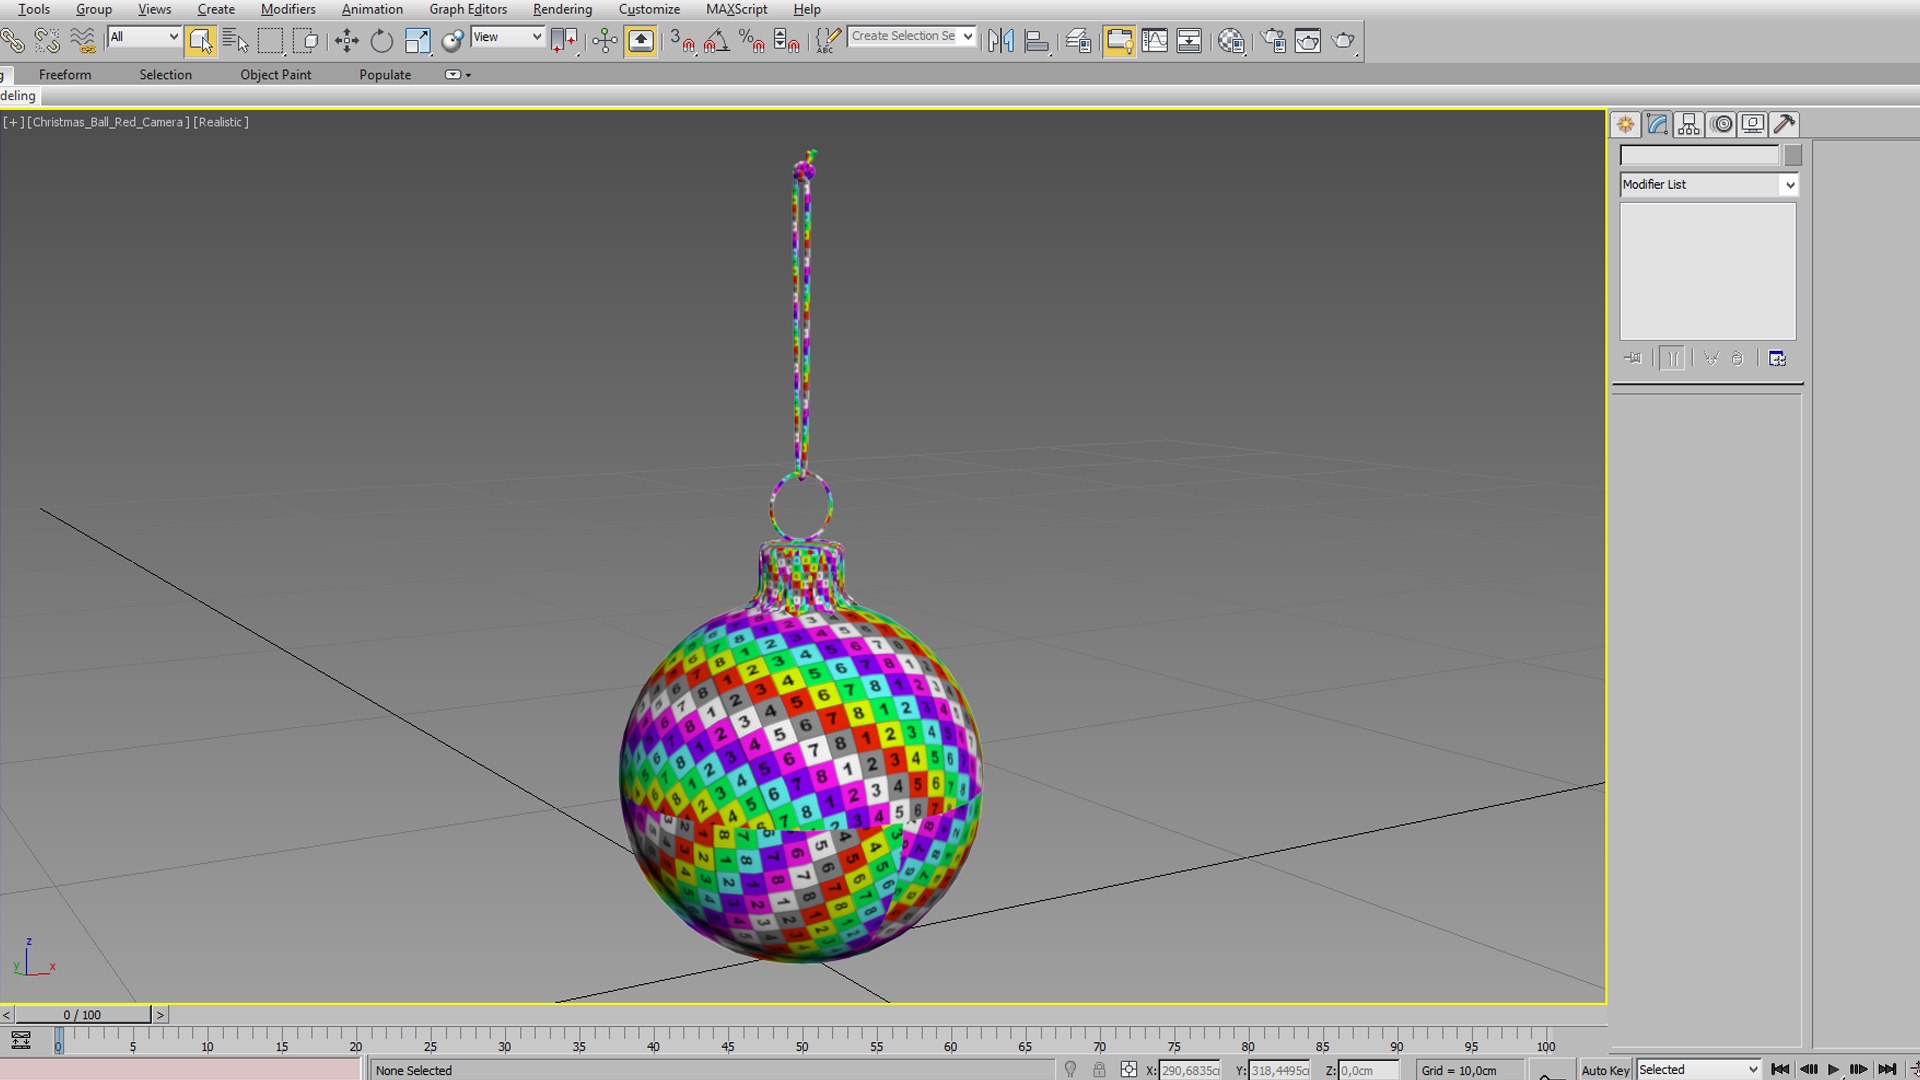The image size is (1920, 1080).
Task: Toggle Window/Crossing selection mode
Action: coord(306,41)
